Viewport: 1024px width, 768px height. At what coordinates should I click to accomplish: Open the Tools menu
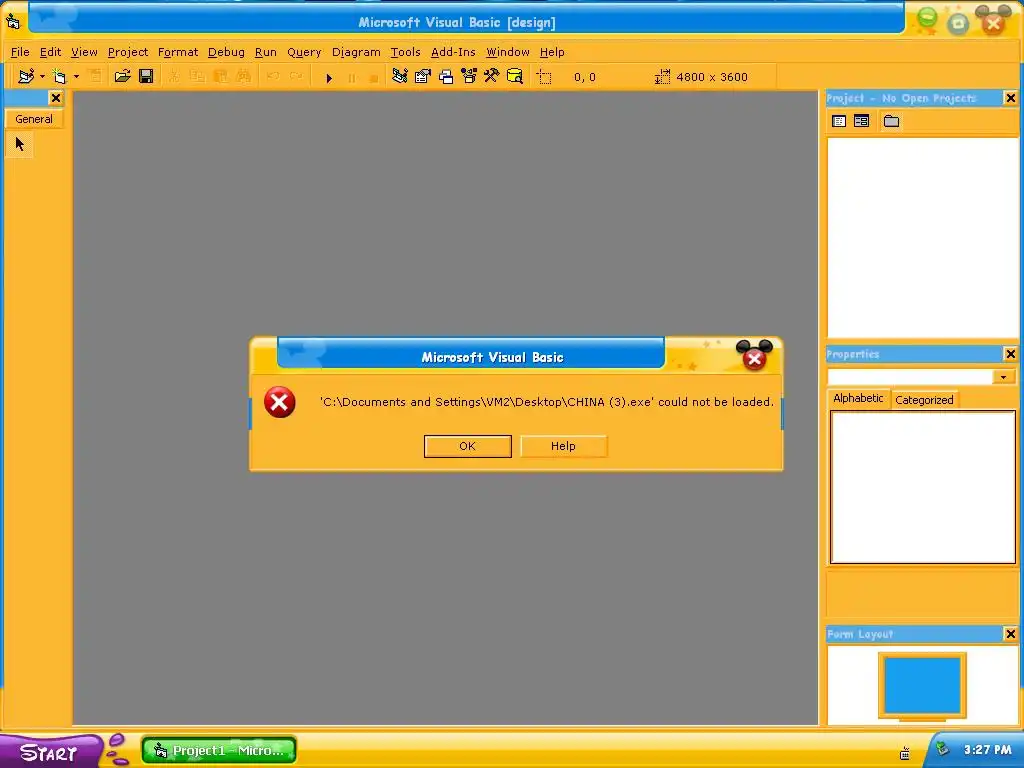(x=406, y=52)
